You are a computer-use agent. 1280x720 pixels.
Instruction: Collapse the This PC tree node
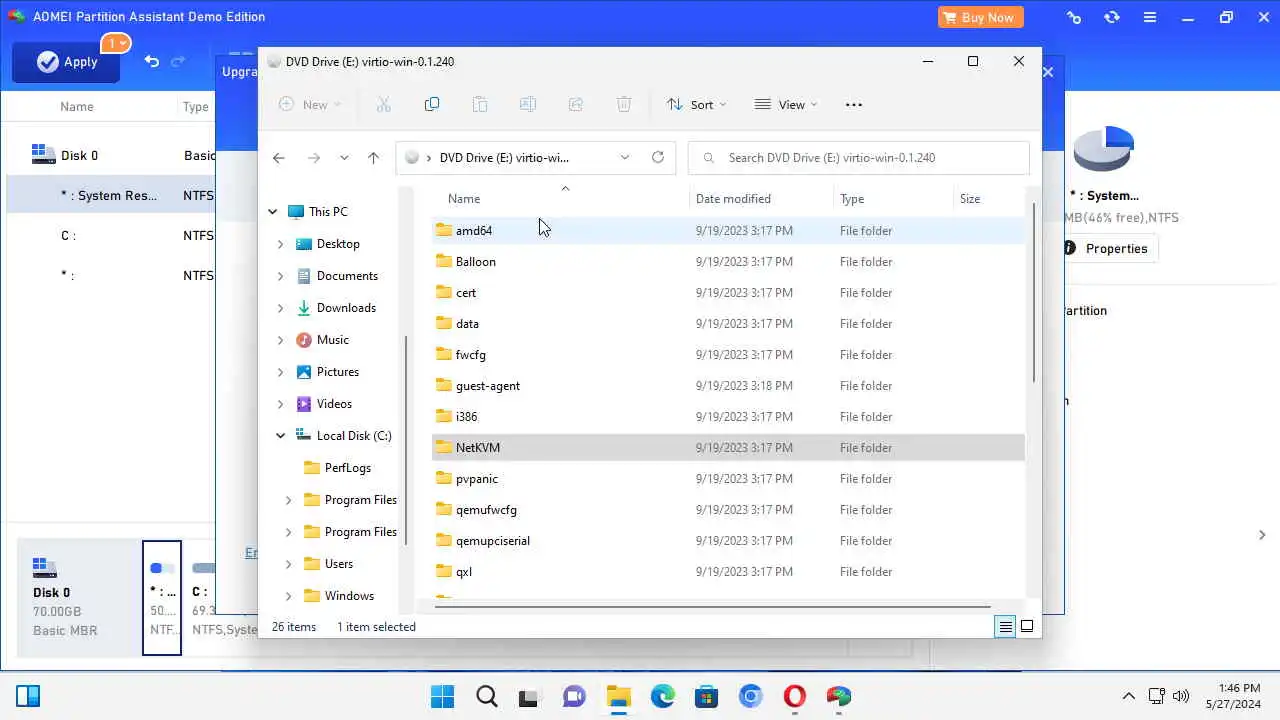272,212
